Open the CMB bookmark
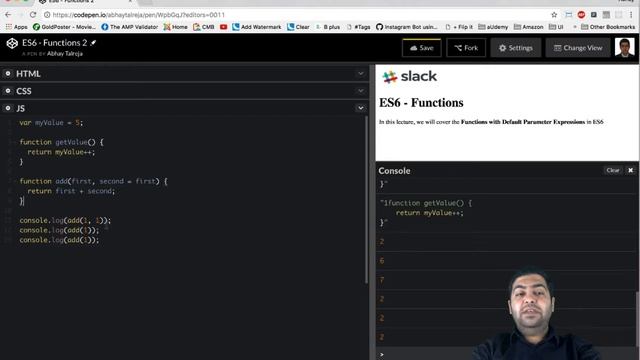The height and width of the screenshot is (360, 640). (x=204, y=27)
